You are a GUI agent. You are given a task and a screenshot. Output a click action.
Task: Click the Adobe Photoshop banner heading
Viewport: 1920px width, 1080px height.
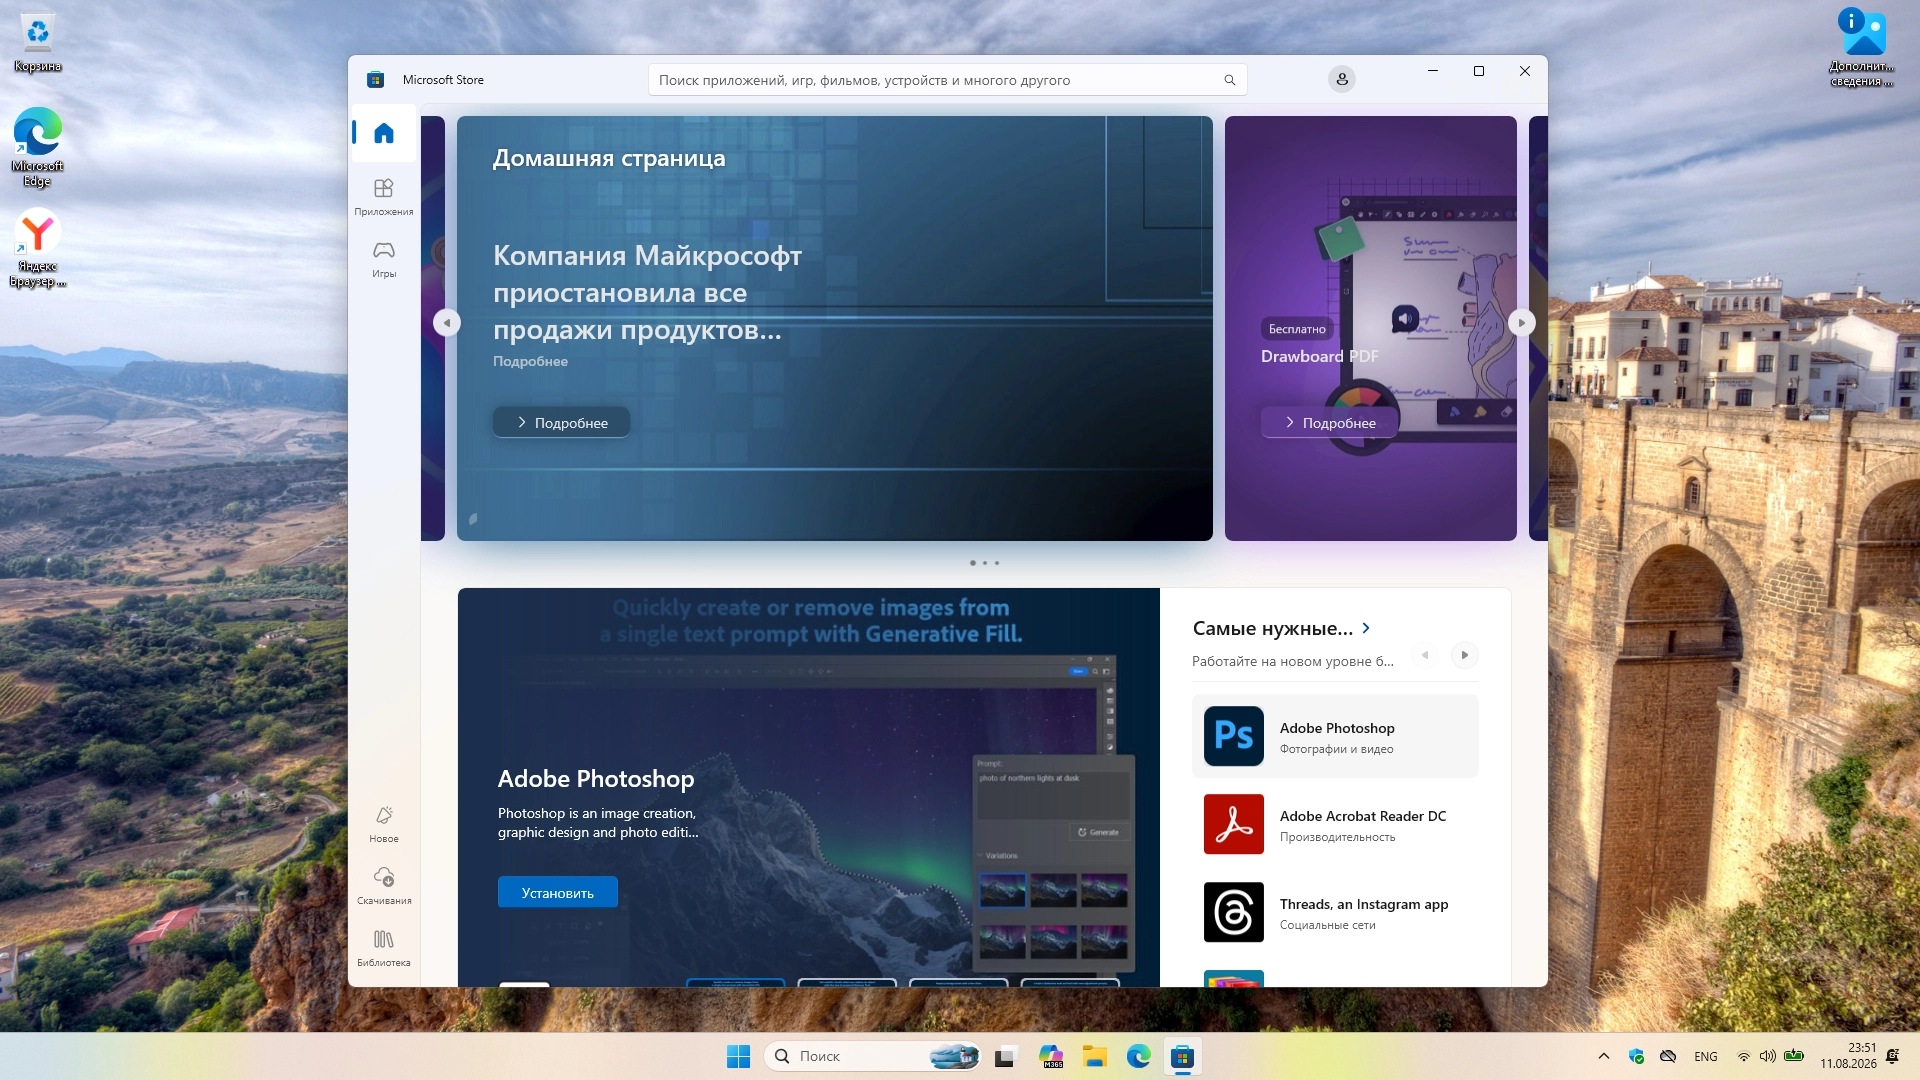click(x=596, y=778)
